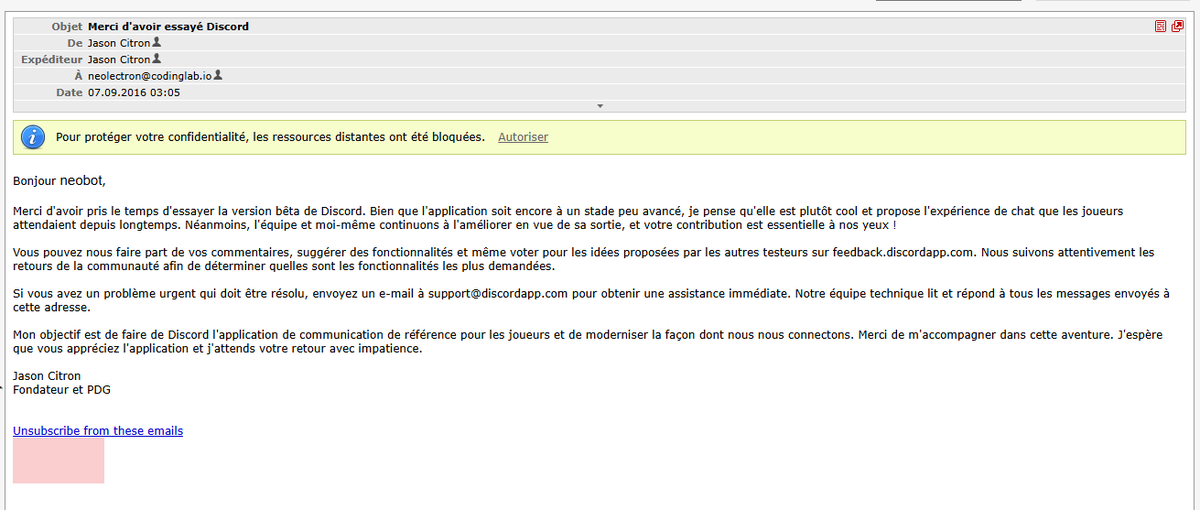1200x510 pixels.
Task: Add contact icon beside neolectron@codinglab.io
Action: coord(218,75)
